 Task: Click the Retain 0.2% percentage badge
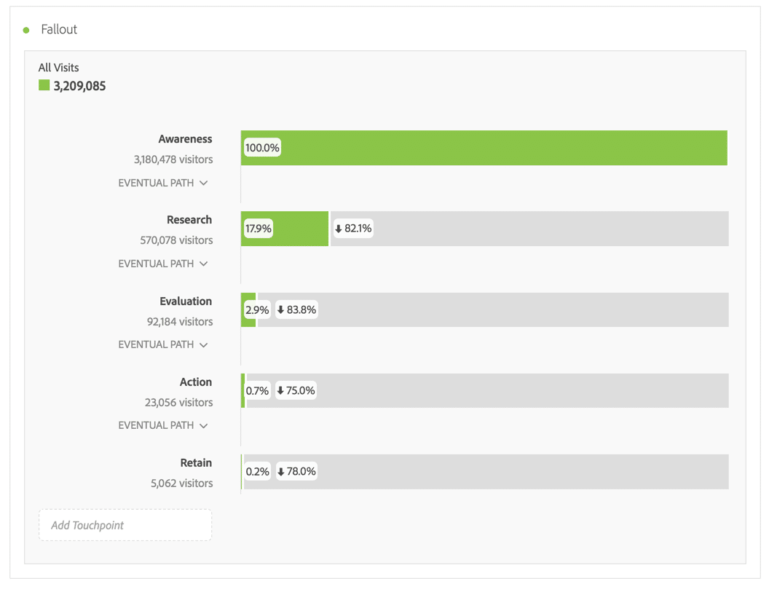257,471
